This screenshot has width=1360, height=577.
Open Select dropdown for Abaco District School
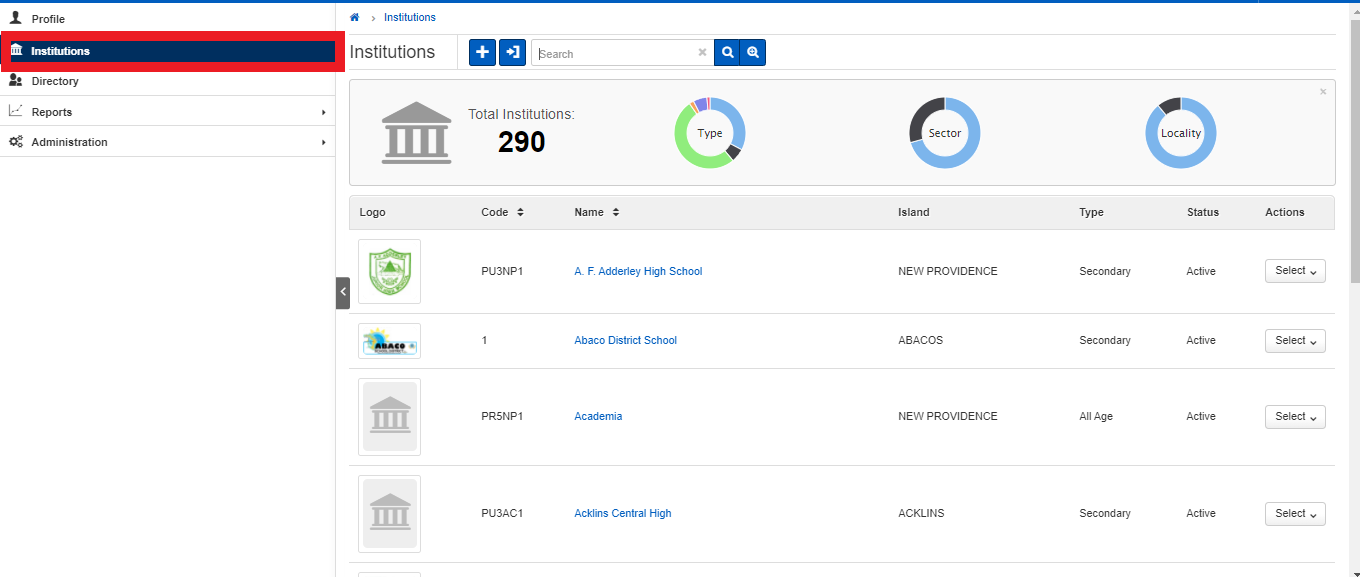pos(1295,341)
